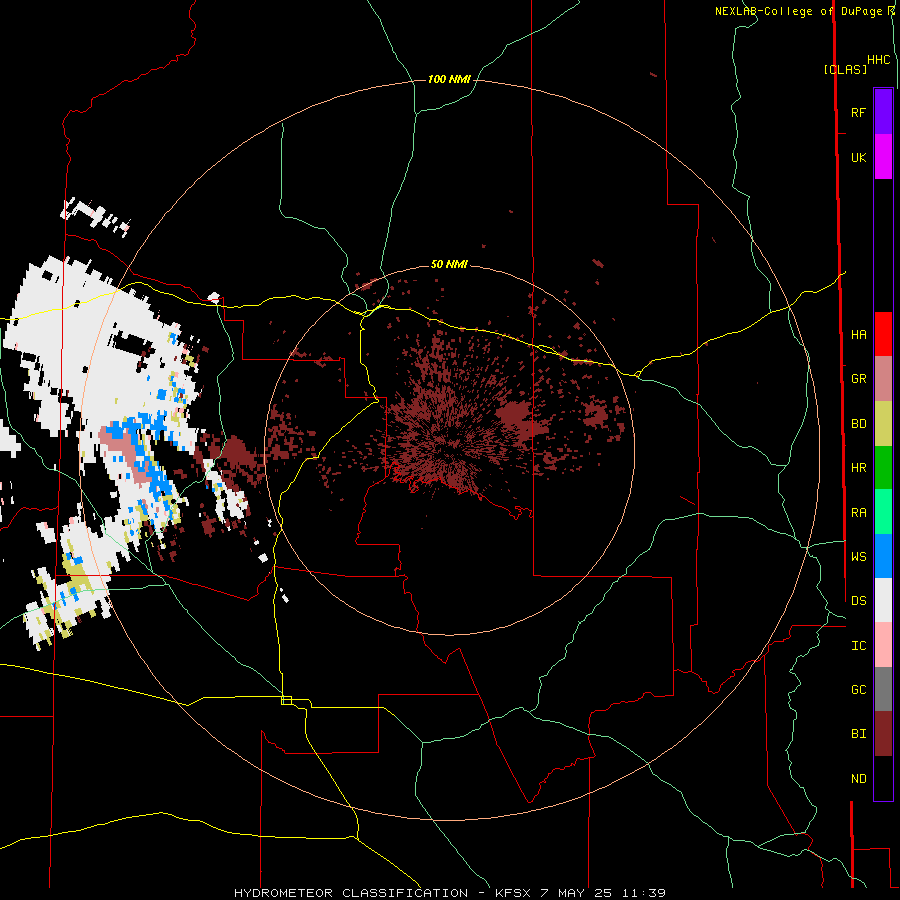Click the "HA" legend label
This screenshot has height=900, width=900.
[x=858, y=334]
